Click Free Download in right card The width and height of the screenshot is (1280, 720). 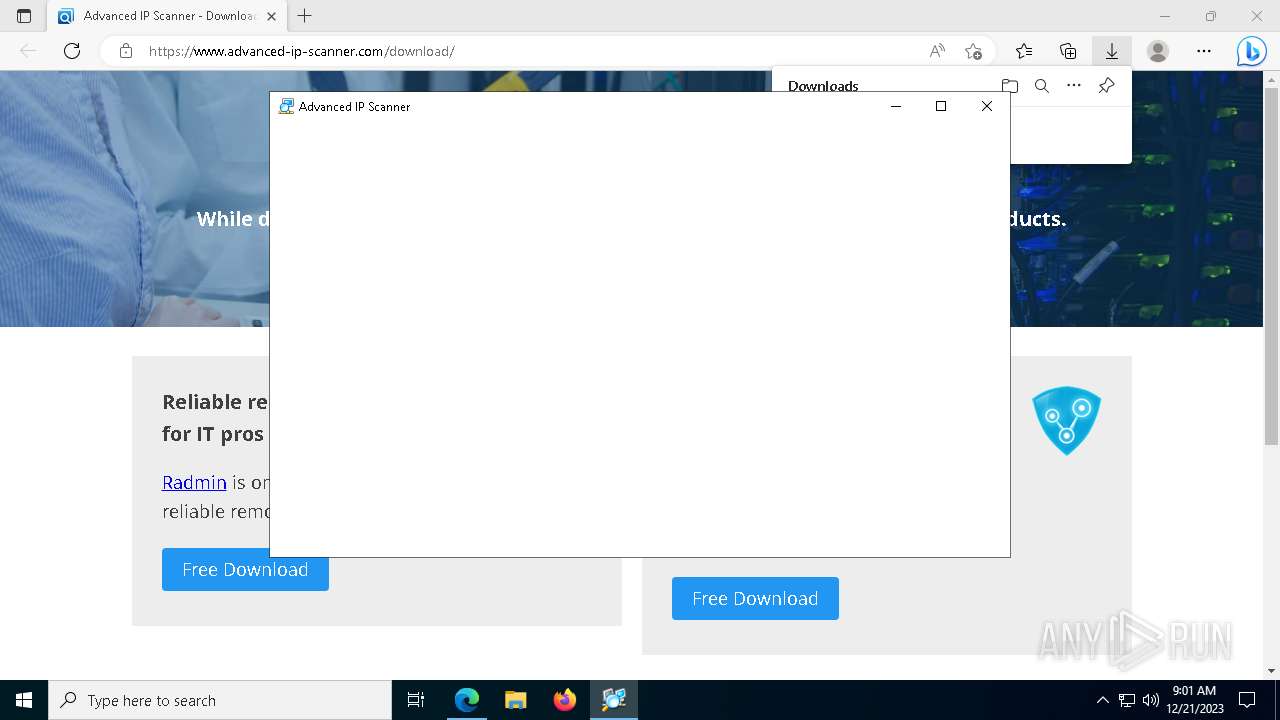[x=755, y=598]
